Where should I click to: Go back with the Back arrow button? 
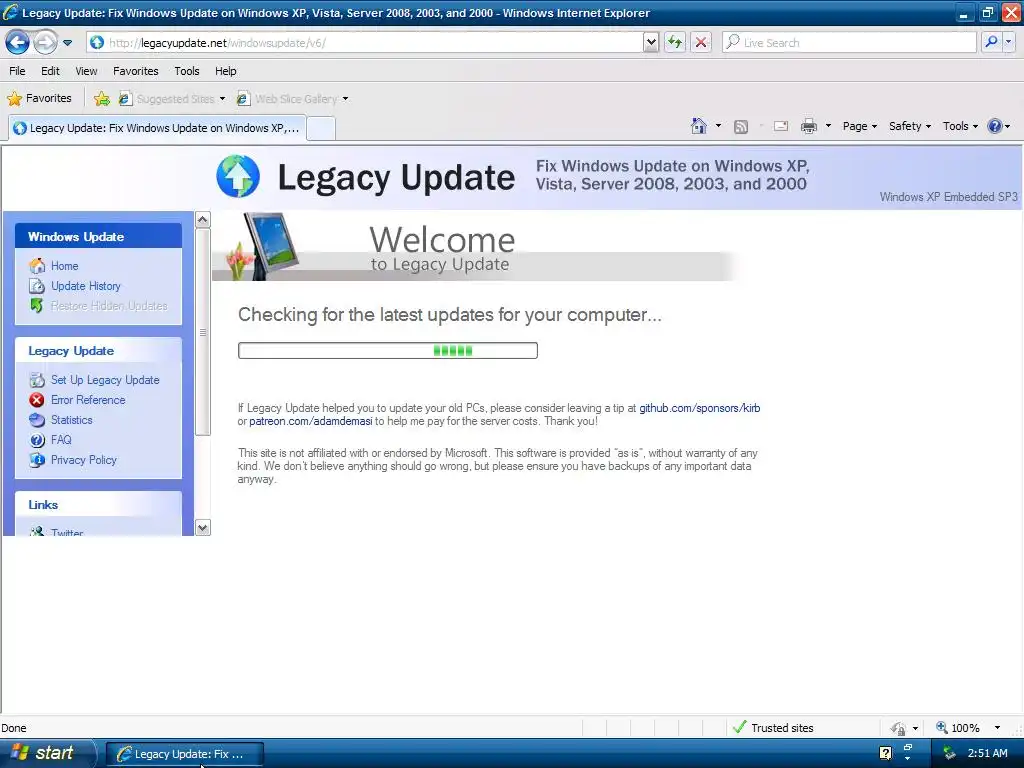[18, 43]
